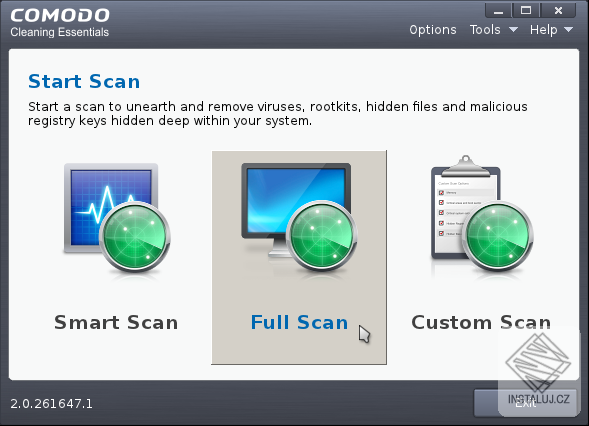Click the version number 2.0.261647.1
Screen dimensions: 589x426
51,404
